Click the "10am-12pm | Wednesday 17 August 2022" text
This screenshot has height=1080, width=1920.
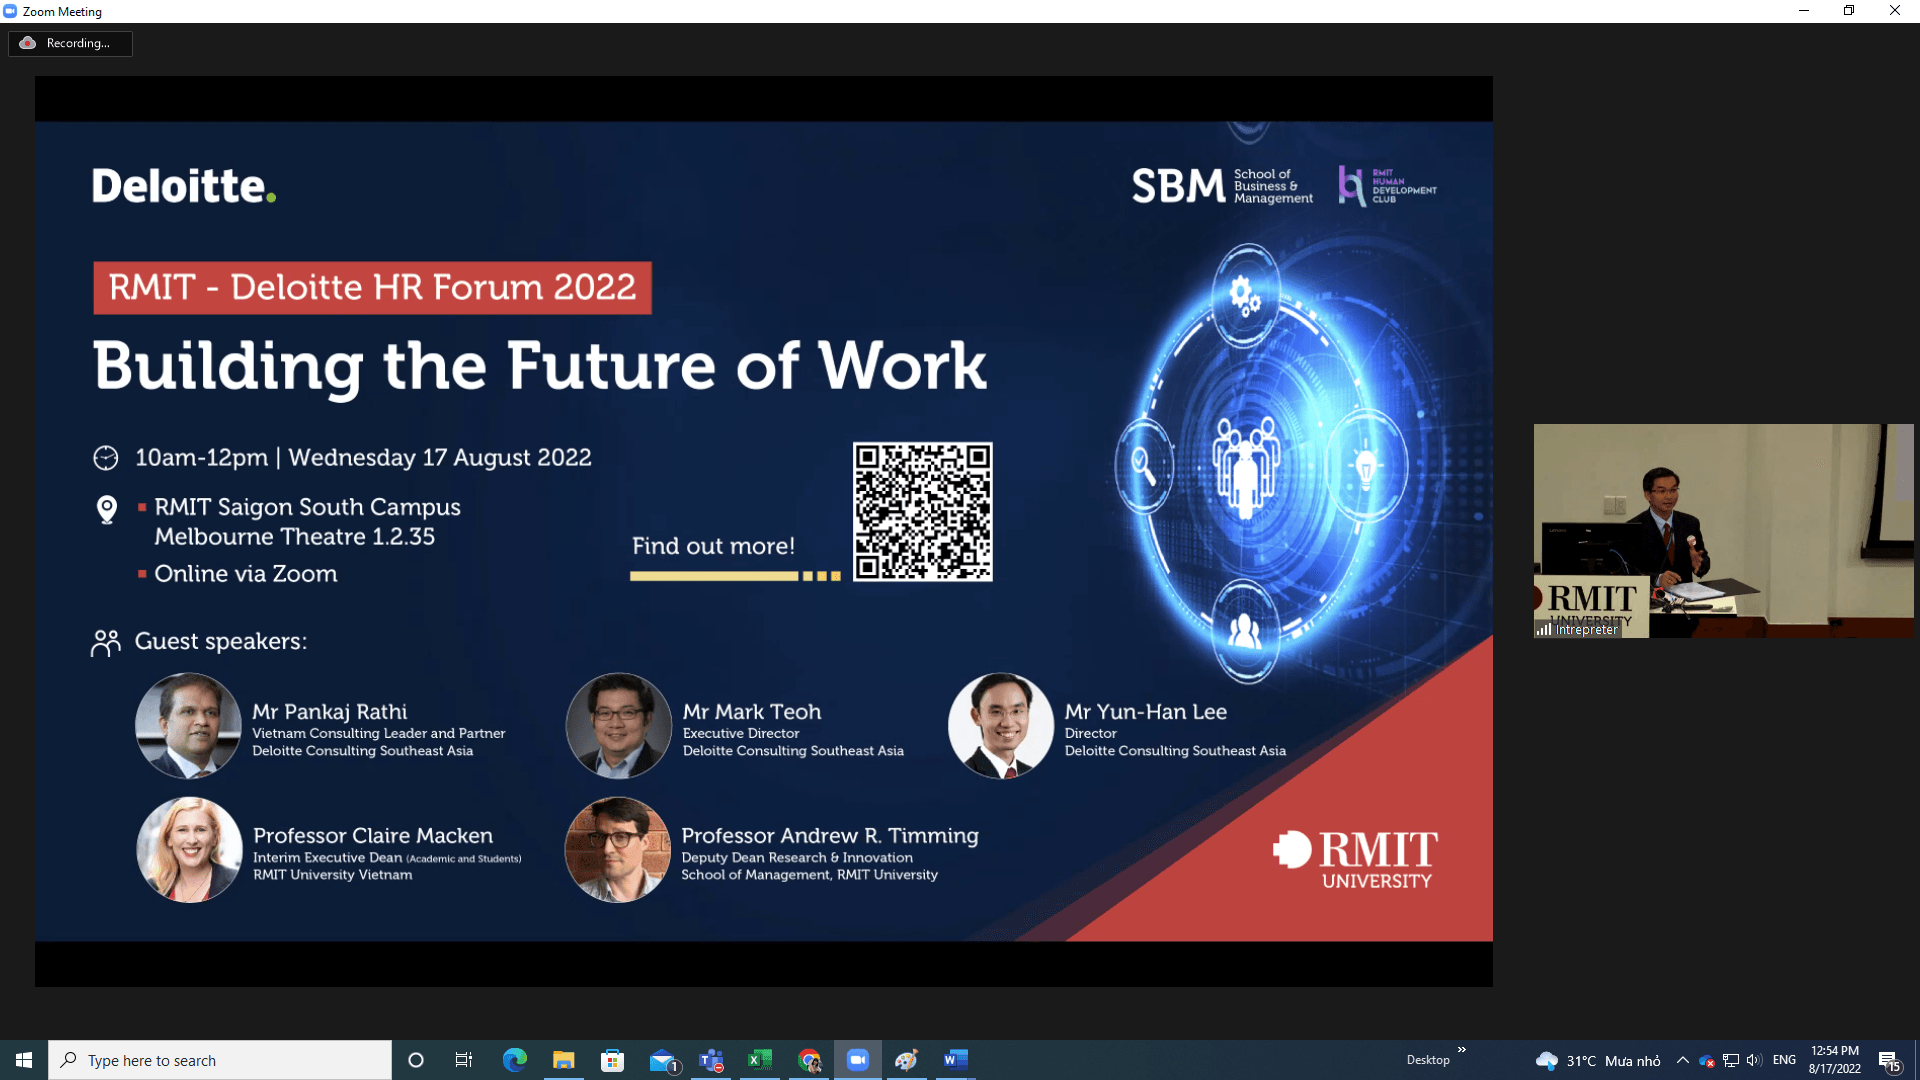pyautogui.click(x=363, y=458)
